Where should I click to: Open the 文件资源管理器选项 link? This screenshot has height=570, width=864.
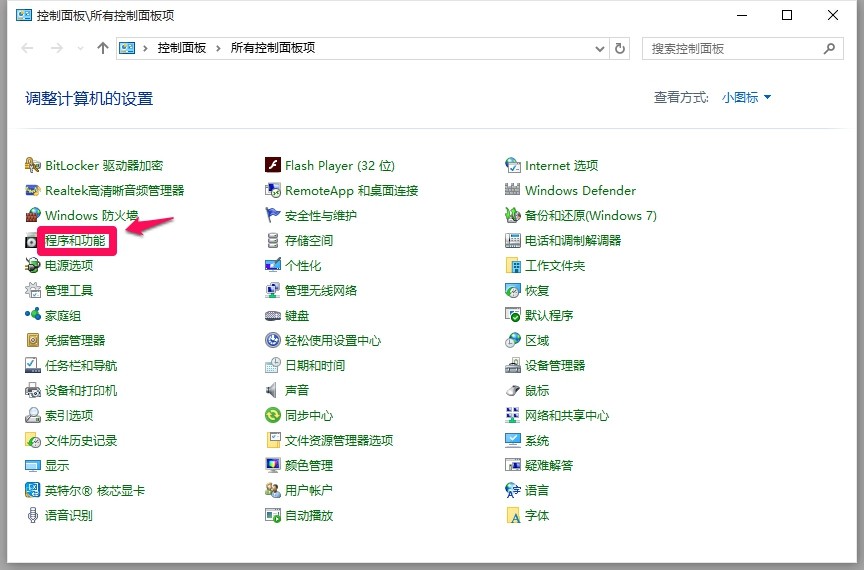click(x=339, y=440)
